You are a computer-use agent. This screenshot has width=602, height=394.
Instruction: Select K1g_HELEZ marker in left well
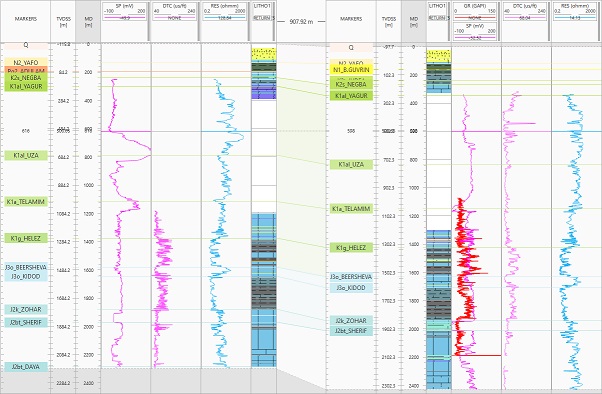tap(26, 238)
